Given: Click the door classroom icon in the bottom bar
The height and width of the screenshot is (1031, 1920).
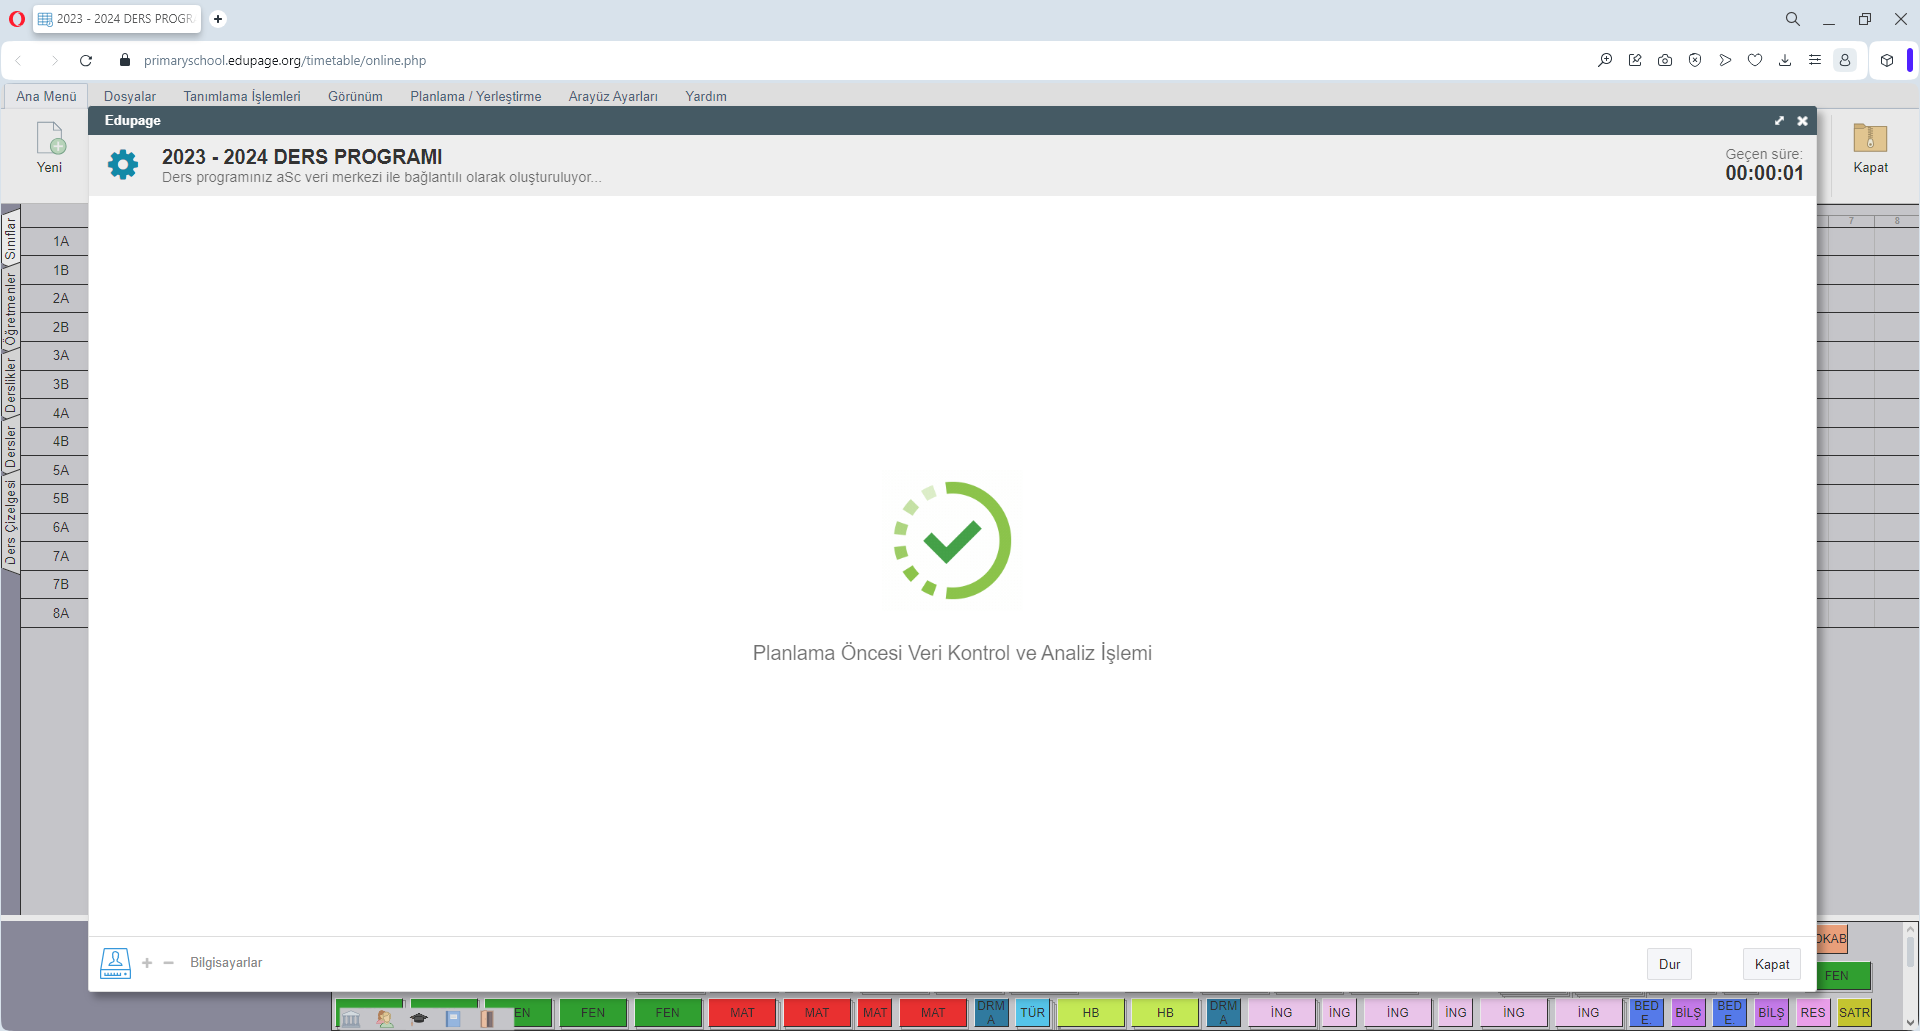Looking at the screenshot, I should pos(487,1019).
